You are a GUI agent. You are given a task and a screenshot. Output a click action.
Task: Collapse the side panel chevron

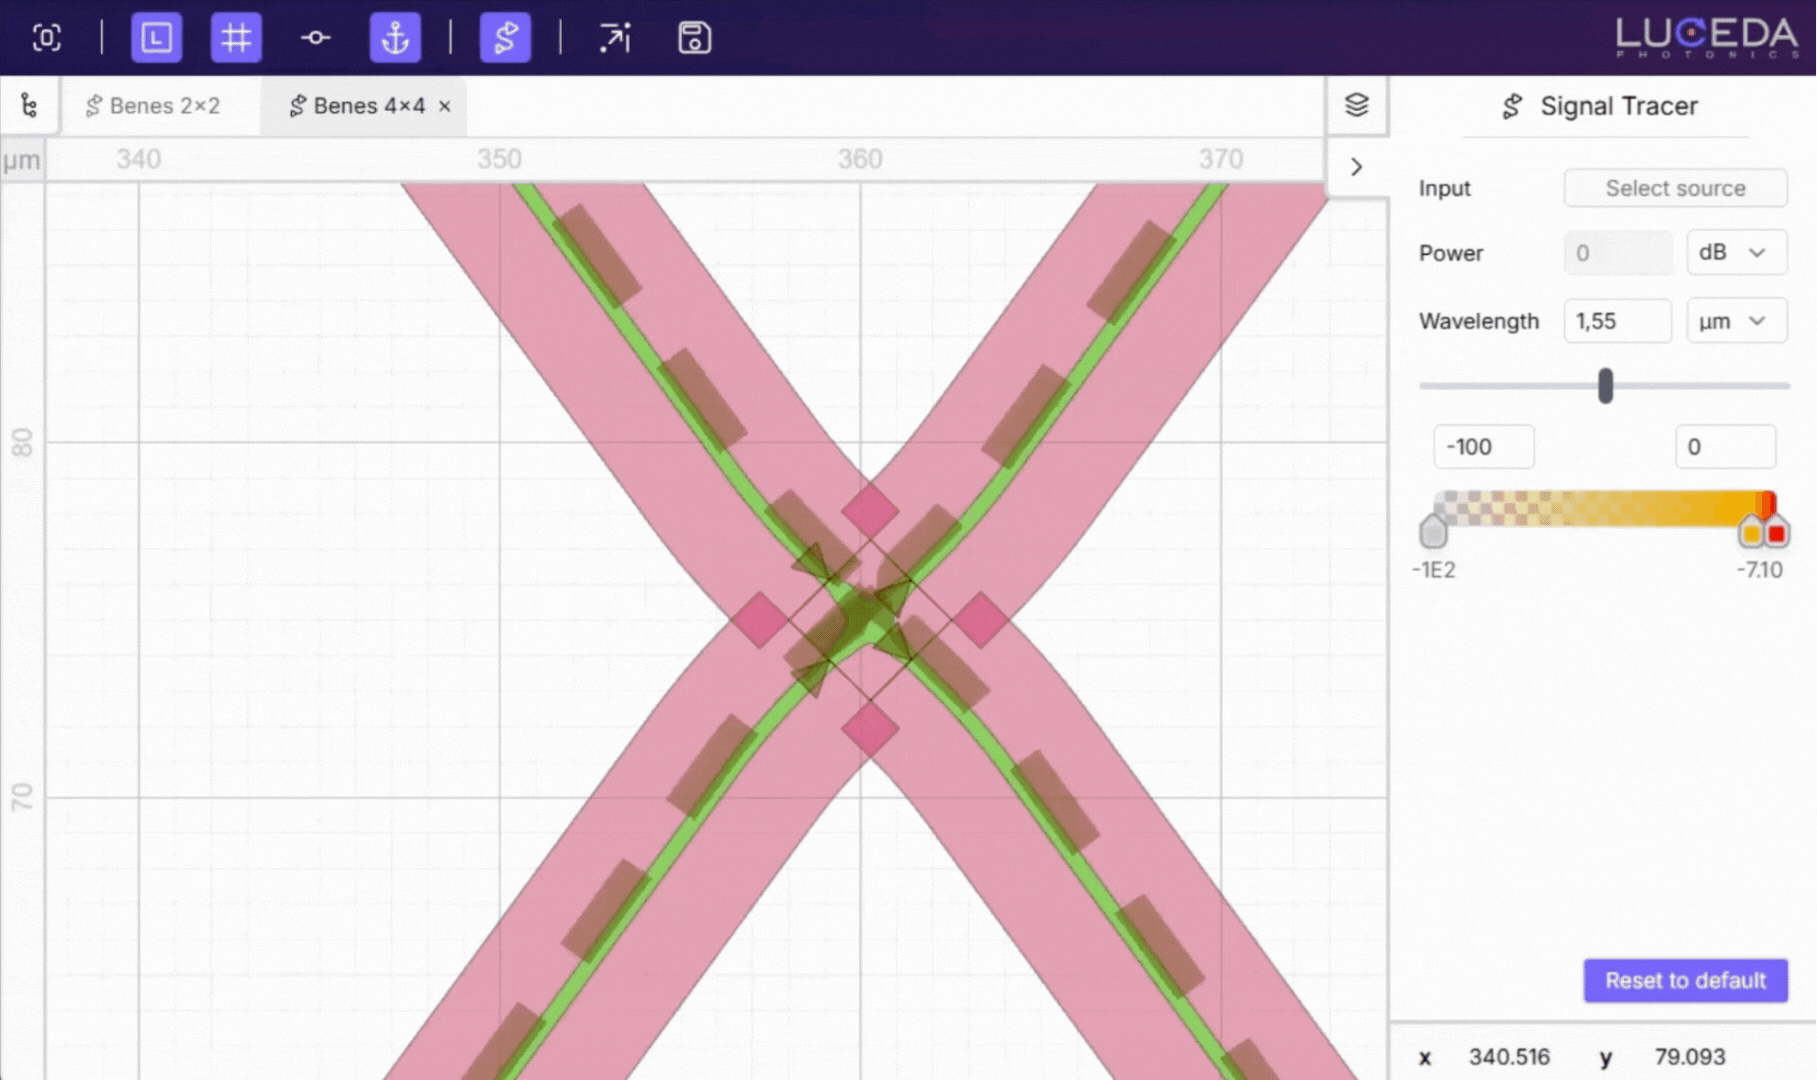point(1356,167)
